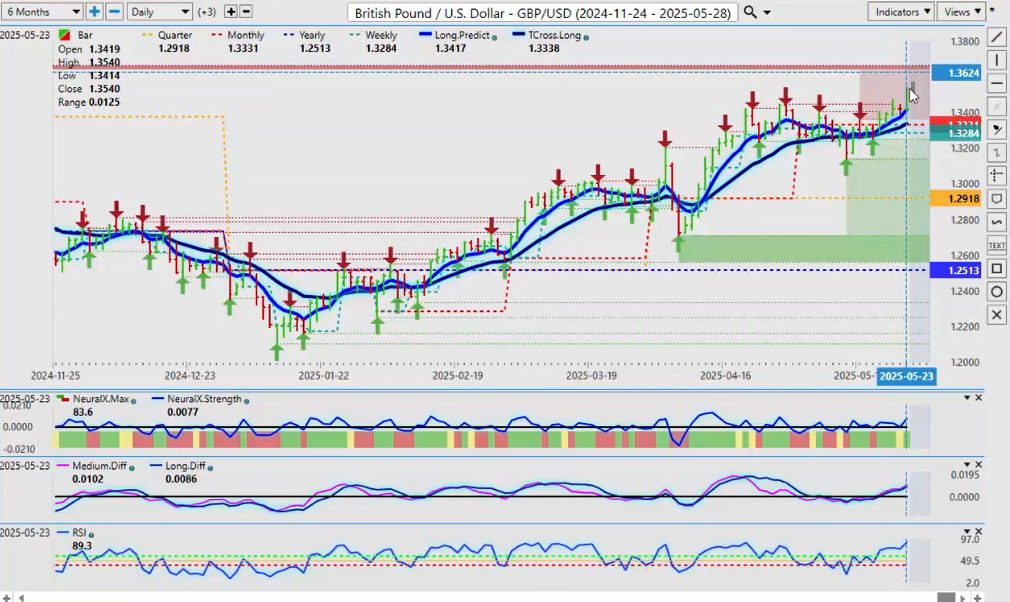Click the bottom-right scroll right arrow
Screen dimensions: 1010x602
tap(964, 597)
